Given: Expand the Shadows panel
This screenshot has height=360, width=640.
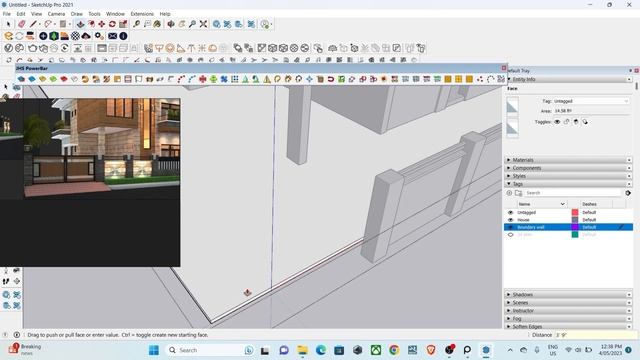Looking at the screenshot, I should click(x=569, y=294).
